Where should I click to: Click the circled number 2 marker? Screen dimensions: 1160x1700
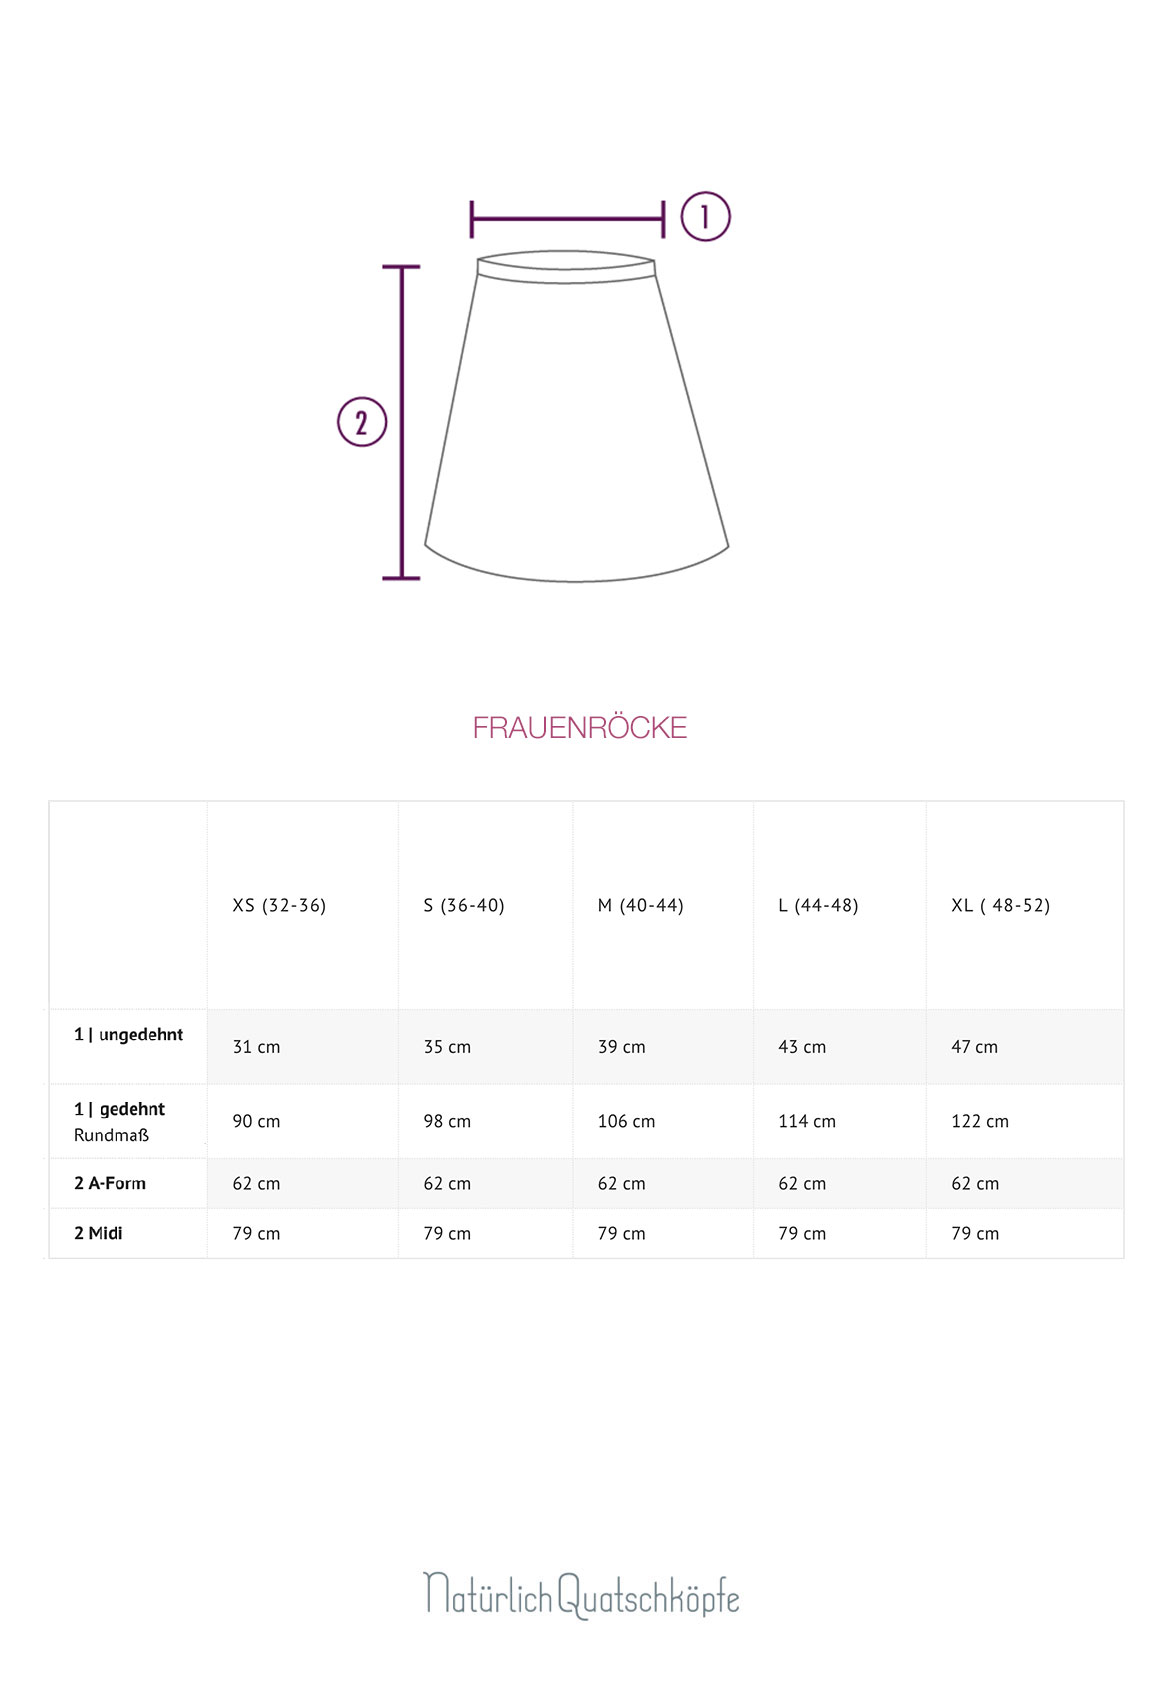[362, 422]
